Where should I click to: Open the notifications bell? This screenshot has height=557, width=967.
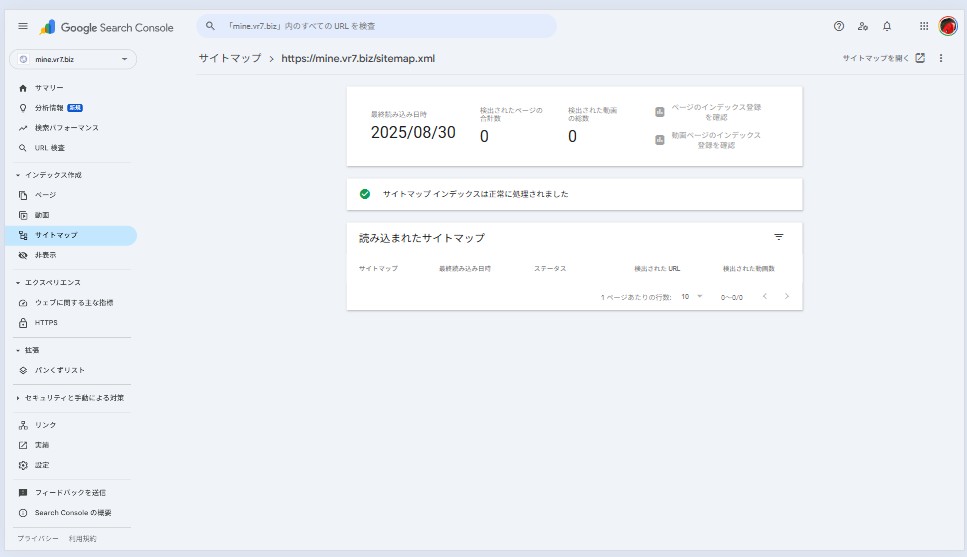[886, 26]
